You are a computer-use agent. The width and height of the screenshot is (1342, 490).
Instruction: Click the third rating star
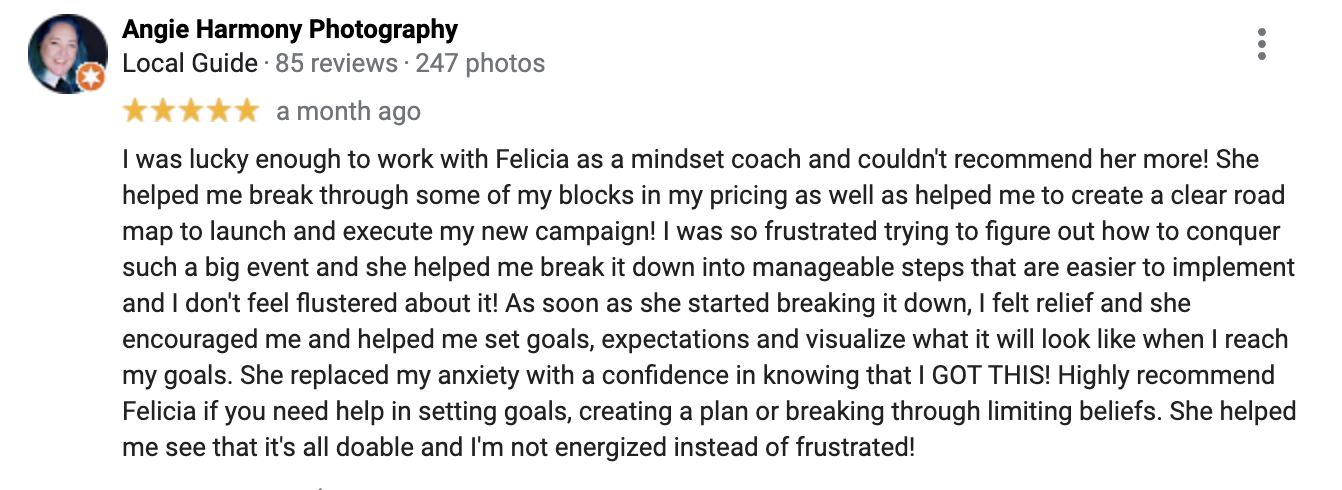[190, 112]
